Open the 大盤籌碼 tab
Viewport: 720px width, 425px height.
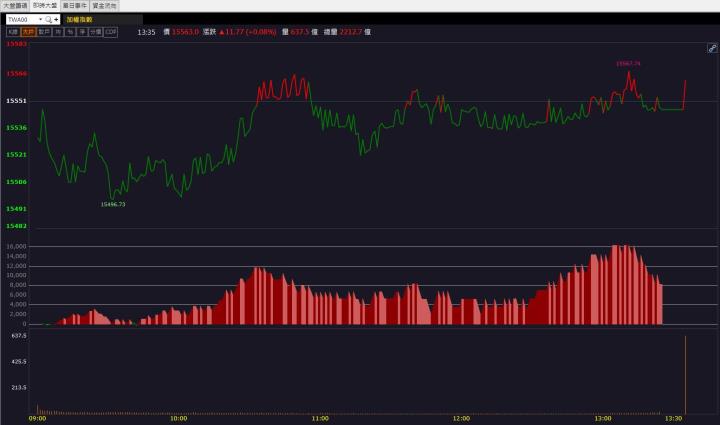pos(15,6)
